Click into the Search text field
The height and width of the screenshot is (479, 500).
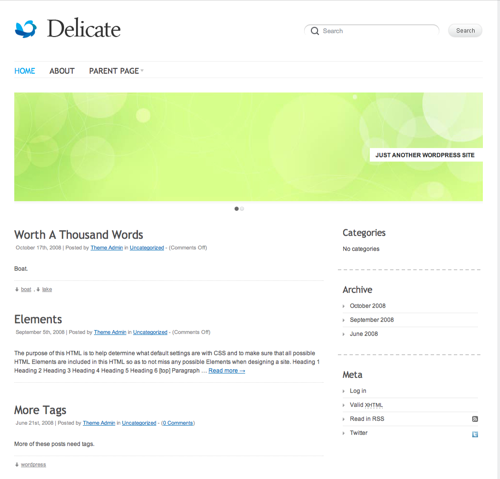coord(371,31)
